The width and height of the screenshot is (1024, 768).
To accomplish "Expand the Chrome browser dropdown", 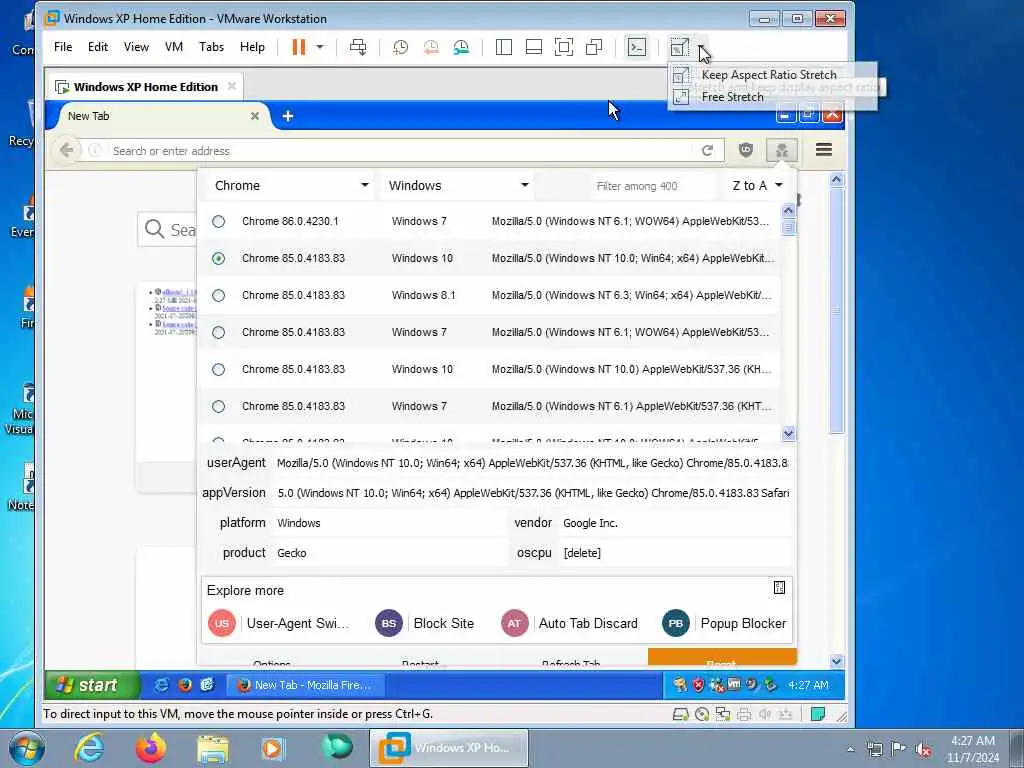I will coord(292,185).
